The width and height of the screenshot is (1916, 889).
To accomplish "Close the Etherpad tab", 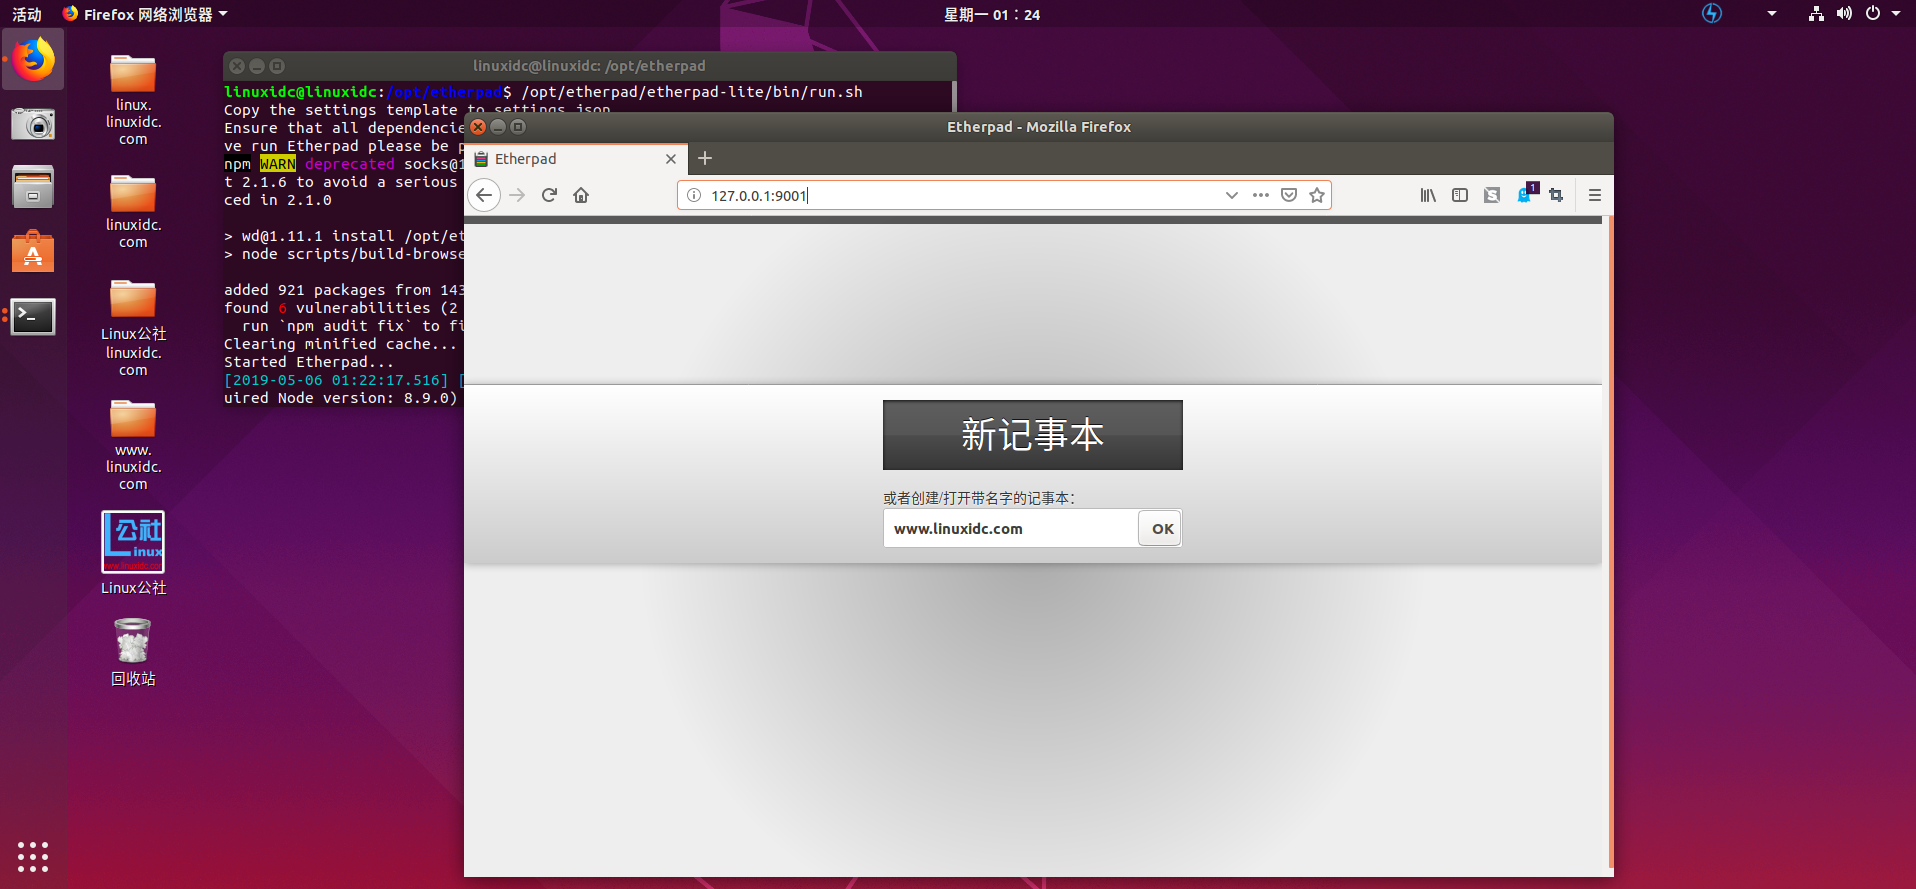I will click(x=671, y=159).
